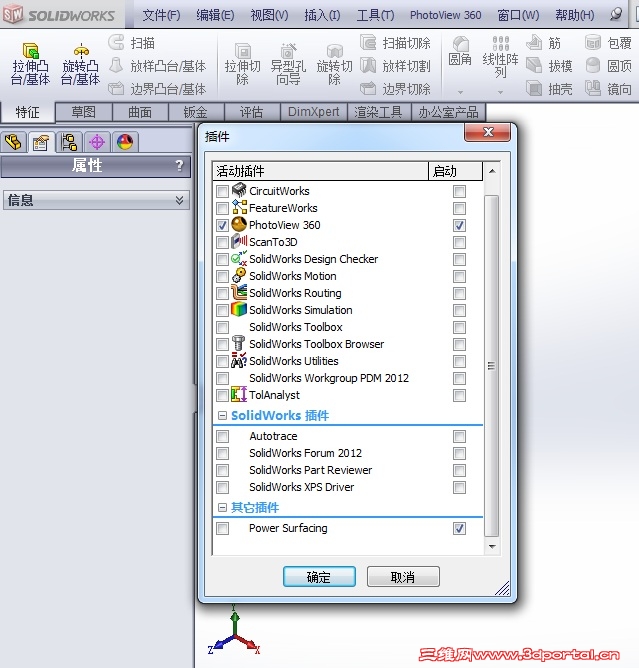This screenshot has height=668, width=639.
Task: Open the 编辑(E) menu
Action: pos(215,15)
